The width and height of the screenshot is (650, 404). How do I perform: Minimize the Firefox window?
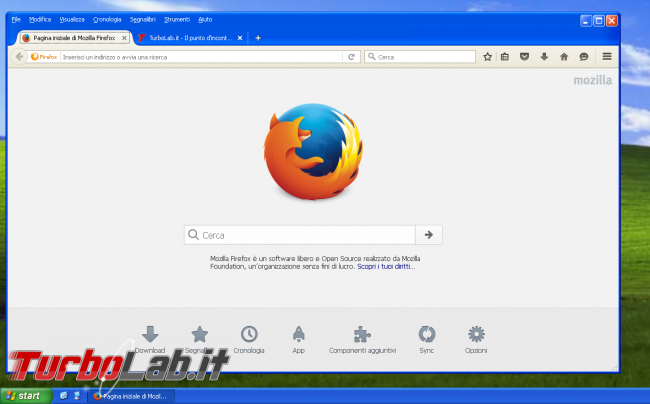pos(586,21)
